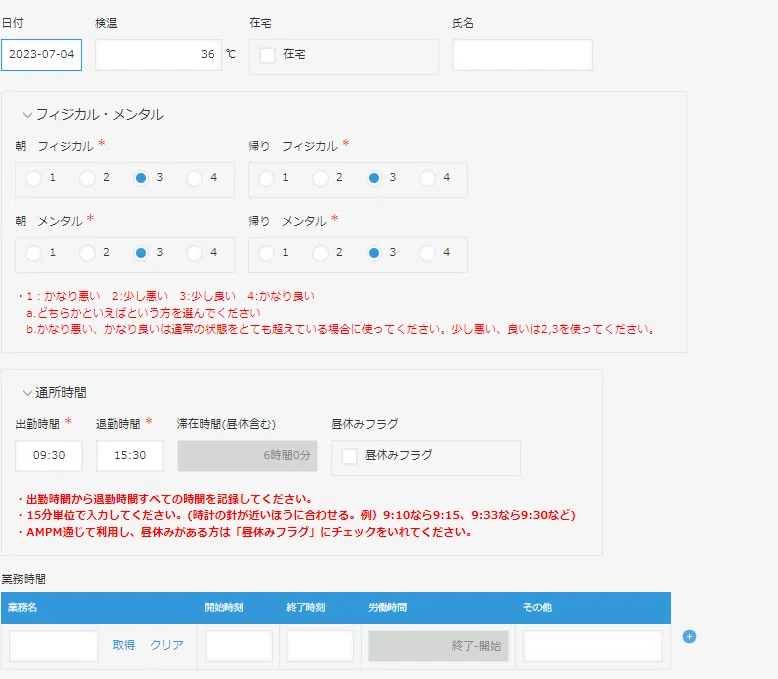Click the note about 15分単位で入力
778x679 pixels.
coord(297,515)
